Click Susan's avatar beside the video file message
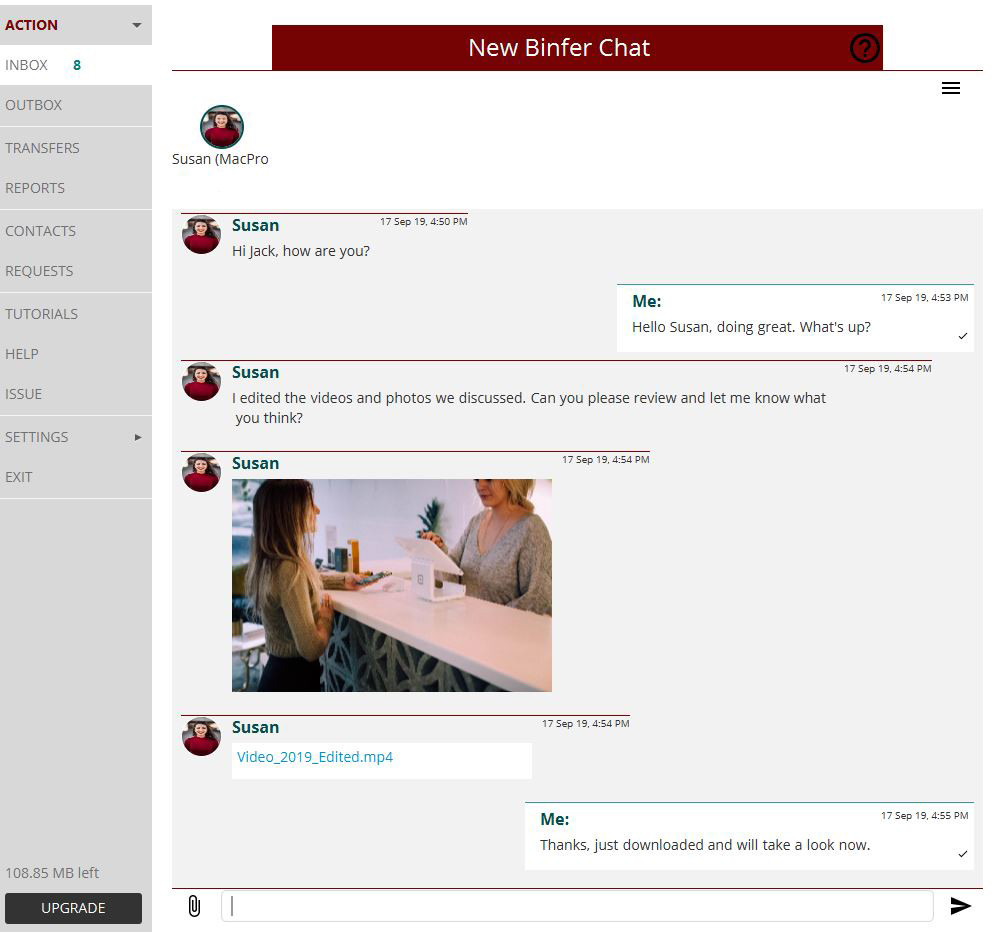Image resolution: width=1001 pixels, height=932 pixels. (x=201, y=736)
